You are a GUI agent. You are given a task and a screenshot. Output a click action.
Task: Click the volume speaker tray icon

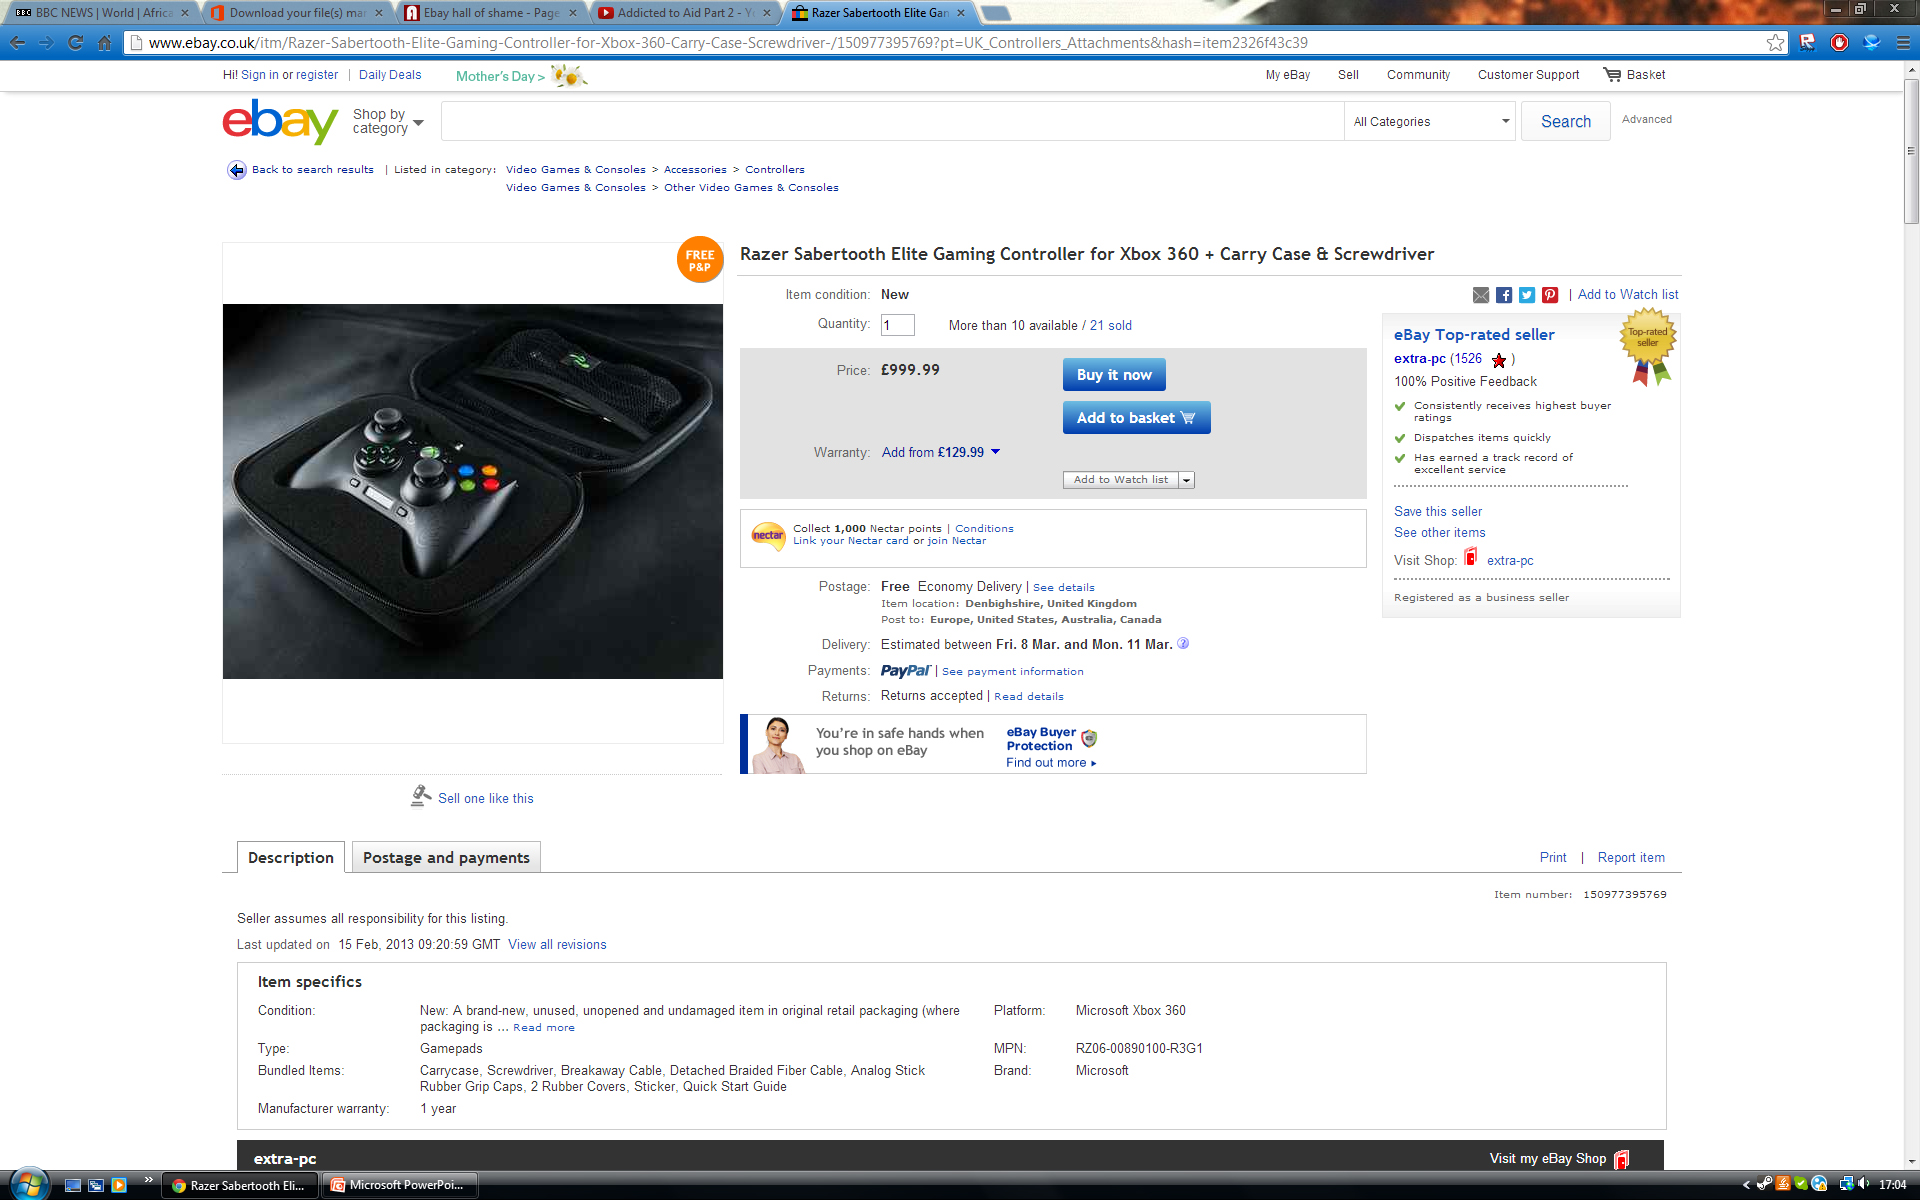[1864, 1184]
